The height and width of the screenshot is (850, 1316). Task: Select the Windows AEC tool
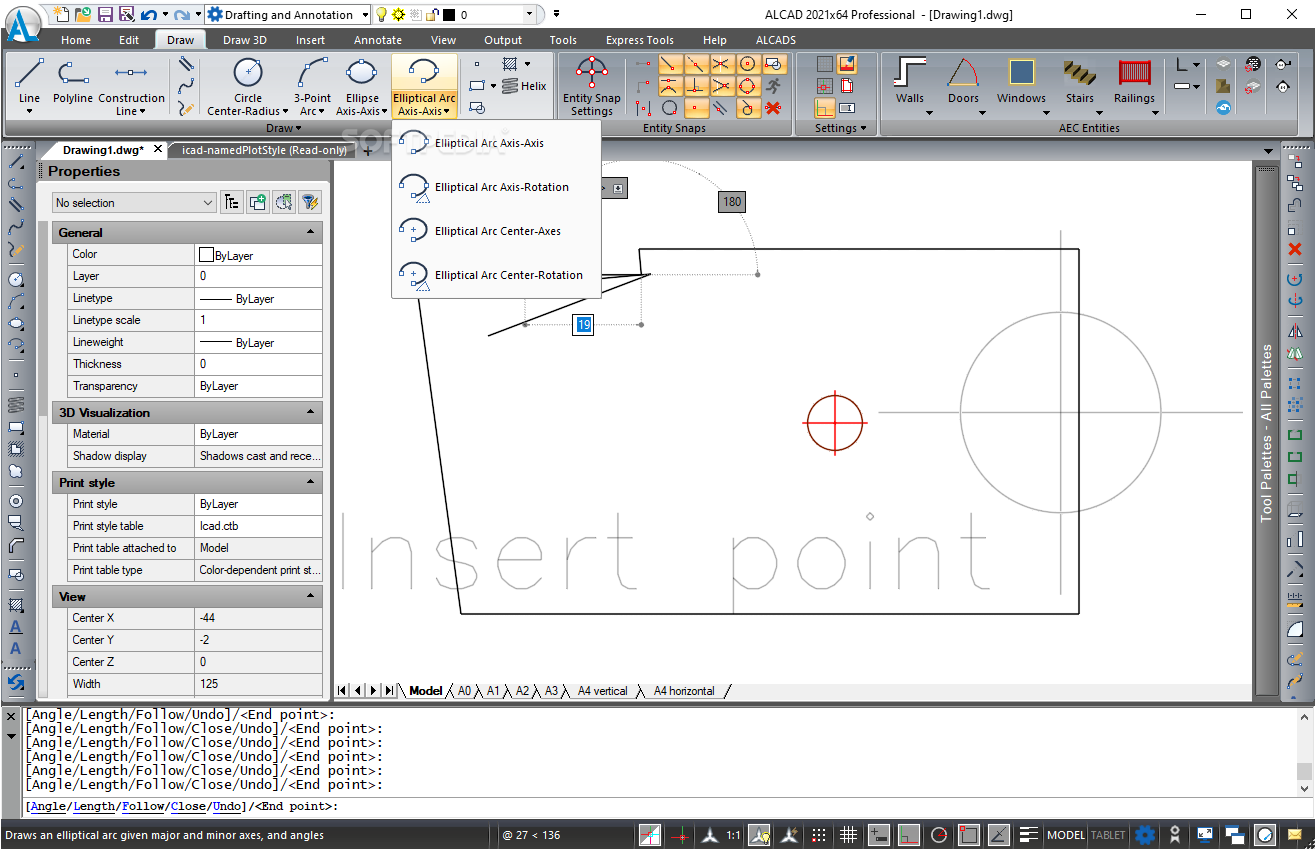pyautogui.click(x=1021, y=80)
